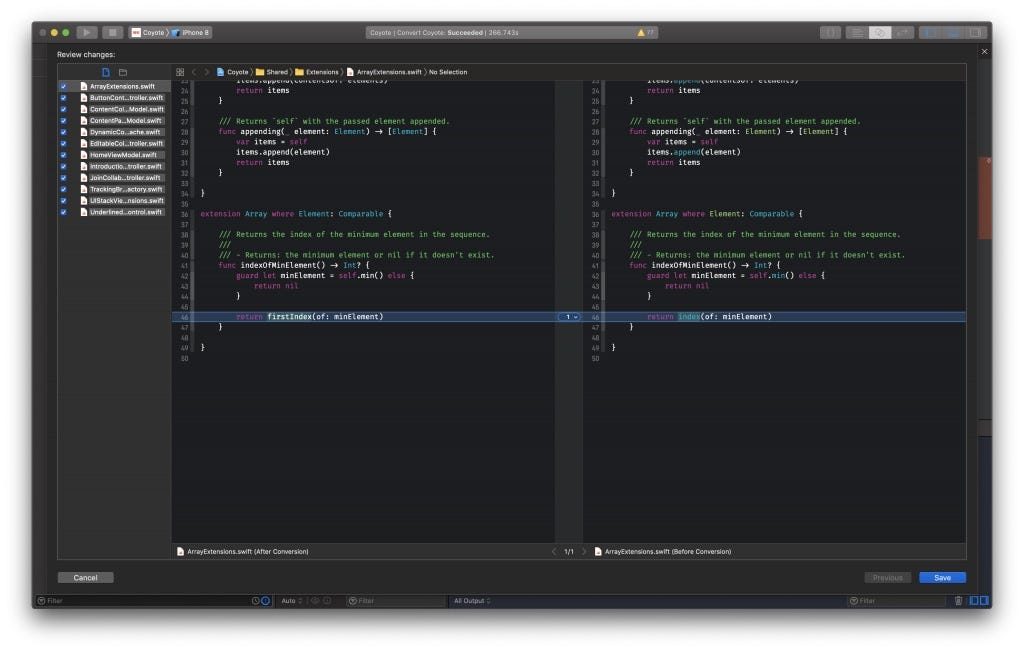Show recent files filter clock icon
Image resolution: width=1024 pixels, height=651 pixels.
(255, 601)
